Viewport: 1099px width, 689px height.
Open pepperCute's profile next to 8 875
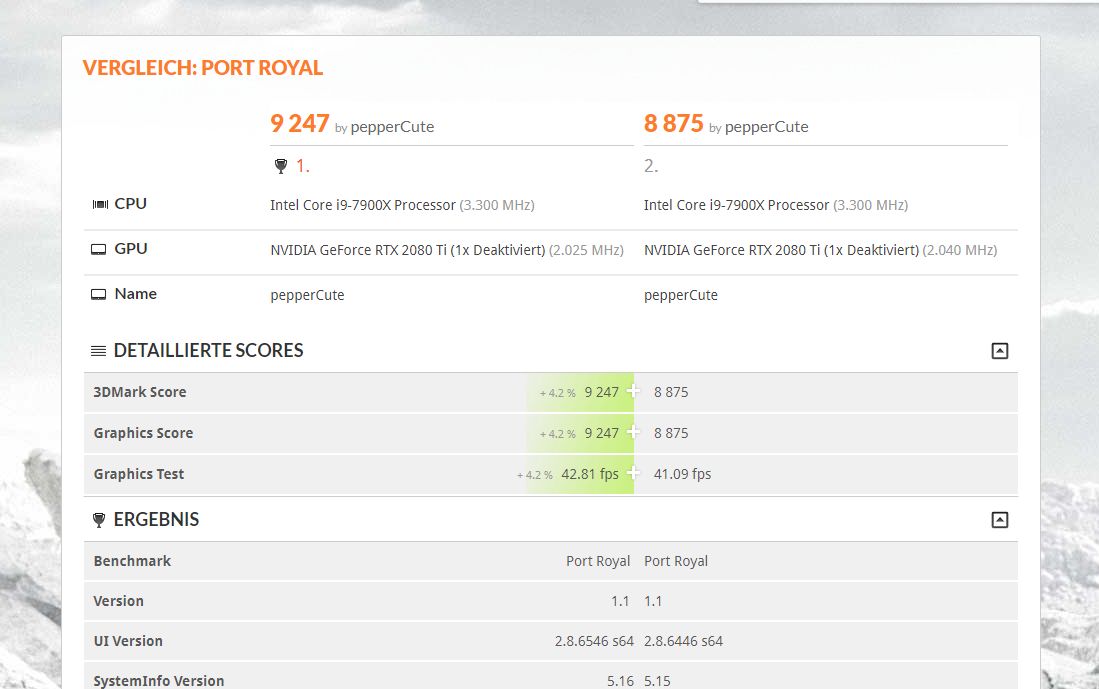(766, 127)
